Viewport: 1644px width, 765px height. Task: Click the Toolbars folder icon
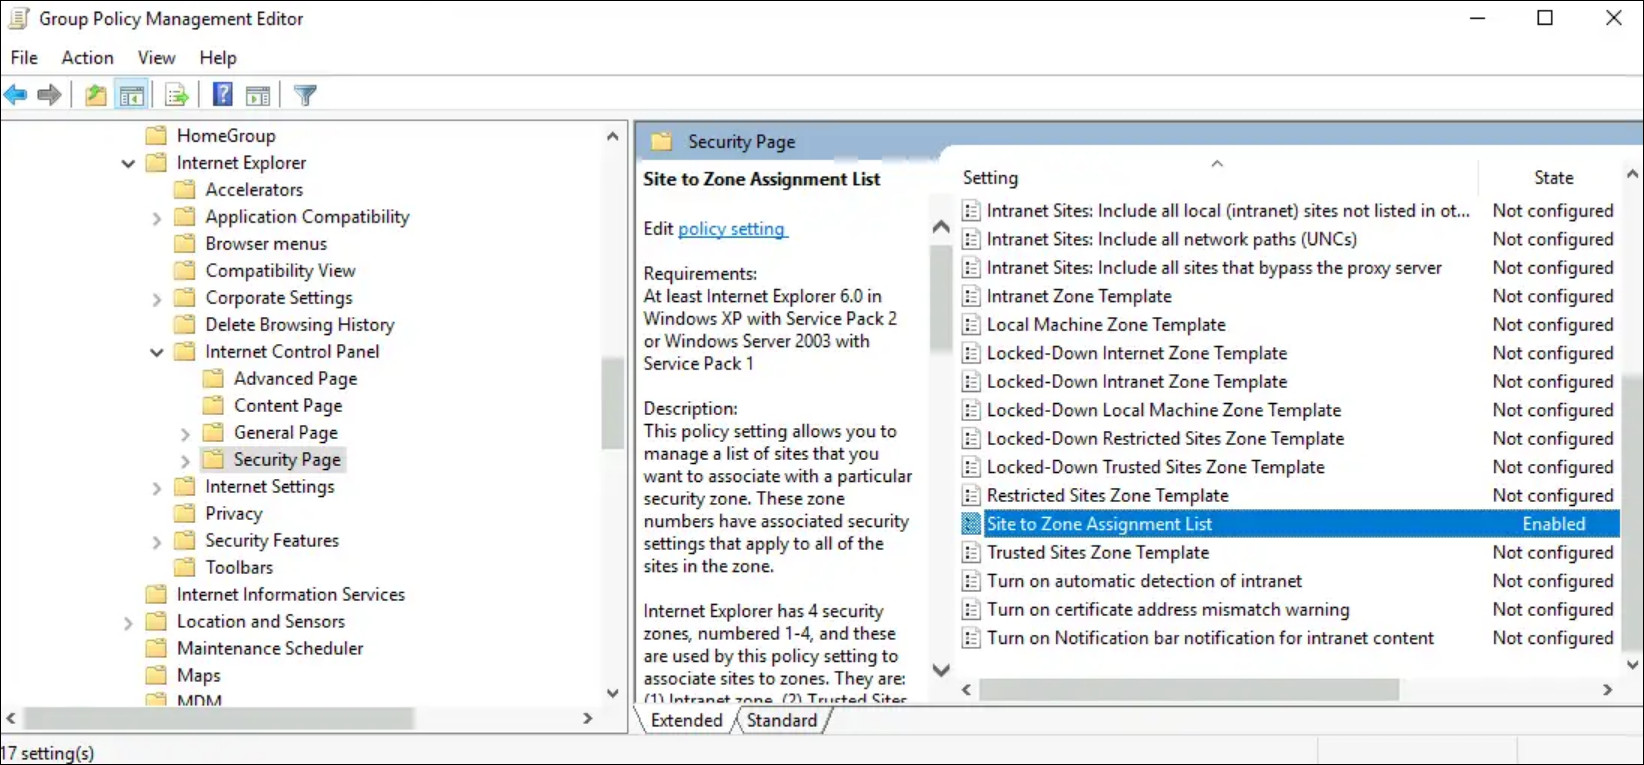tap(184, 567)
